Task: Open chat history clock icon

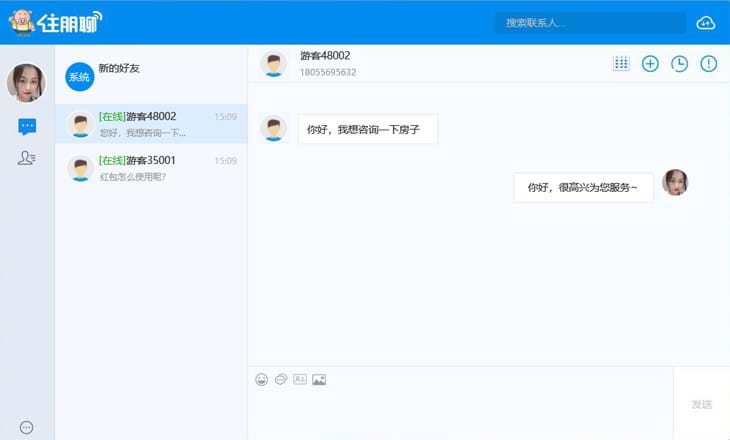Action: (679, 64)
